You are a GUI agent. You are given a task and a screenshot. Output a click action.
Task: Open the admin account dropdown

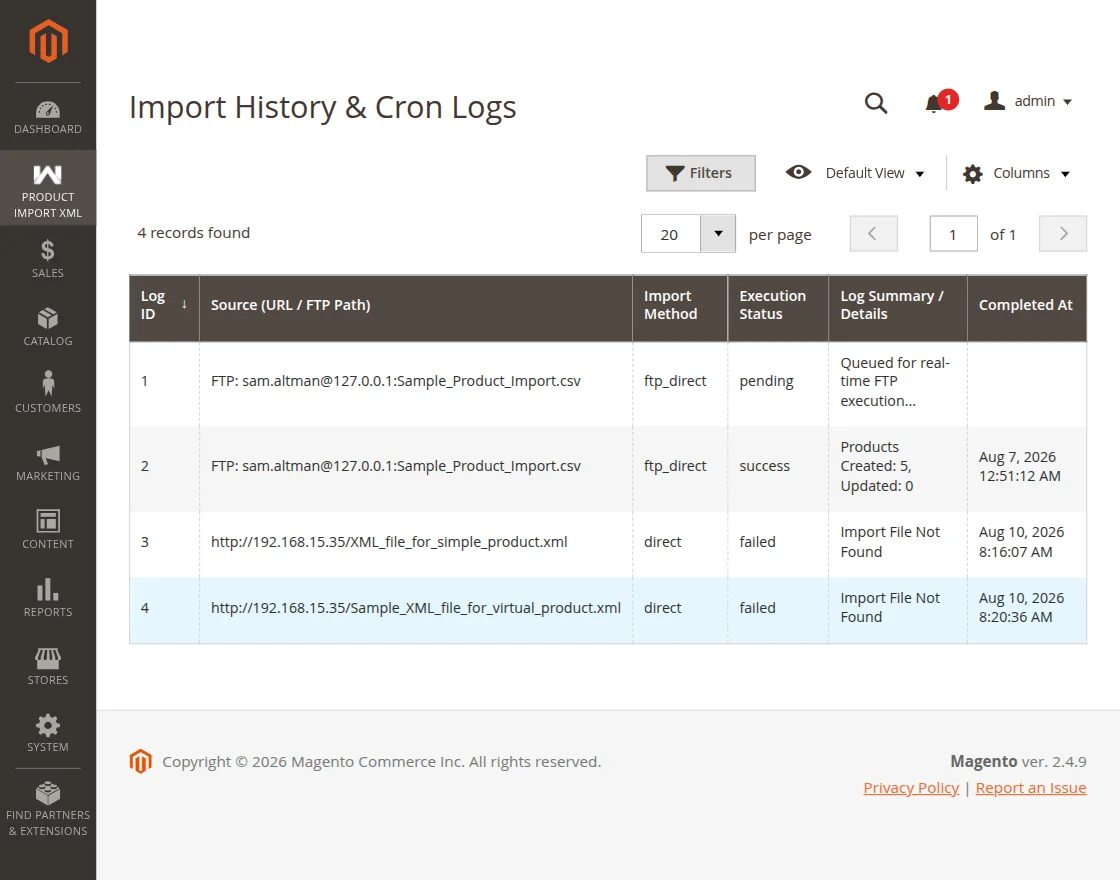(1028, 101)
